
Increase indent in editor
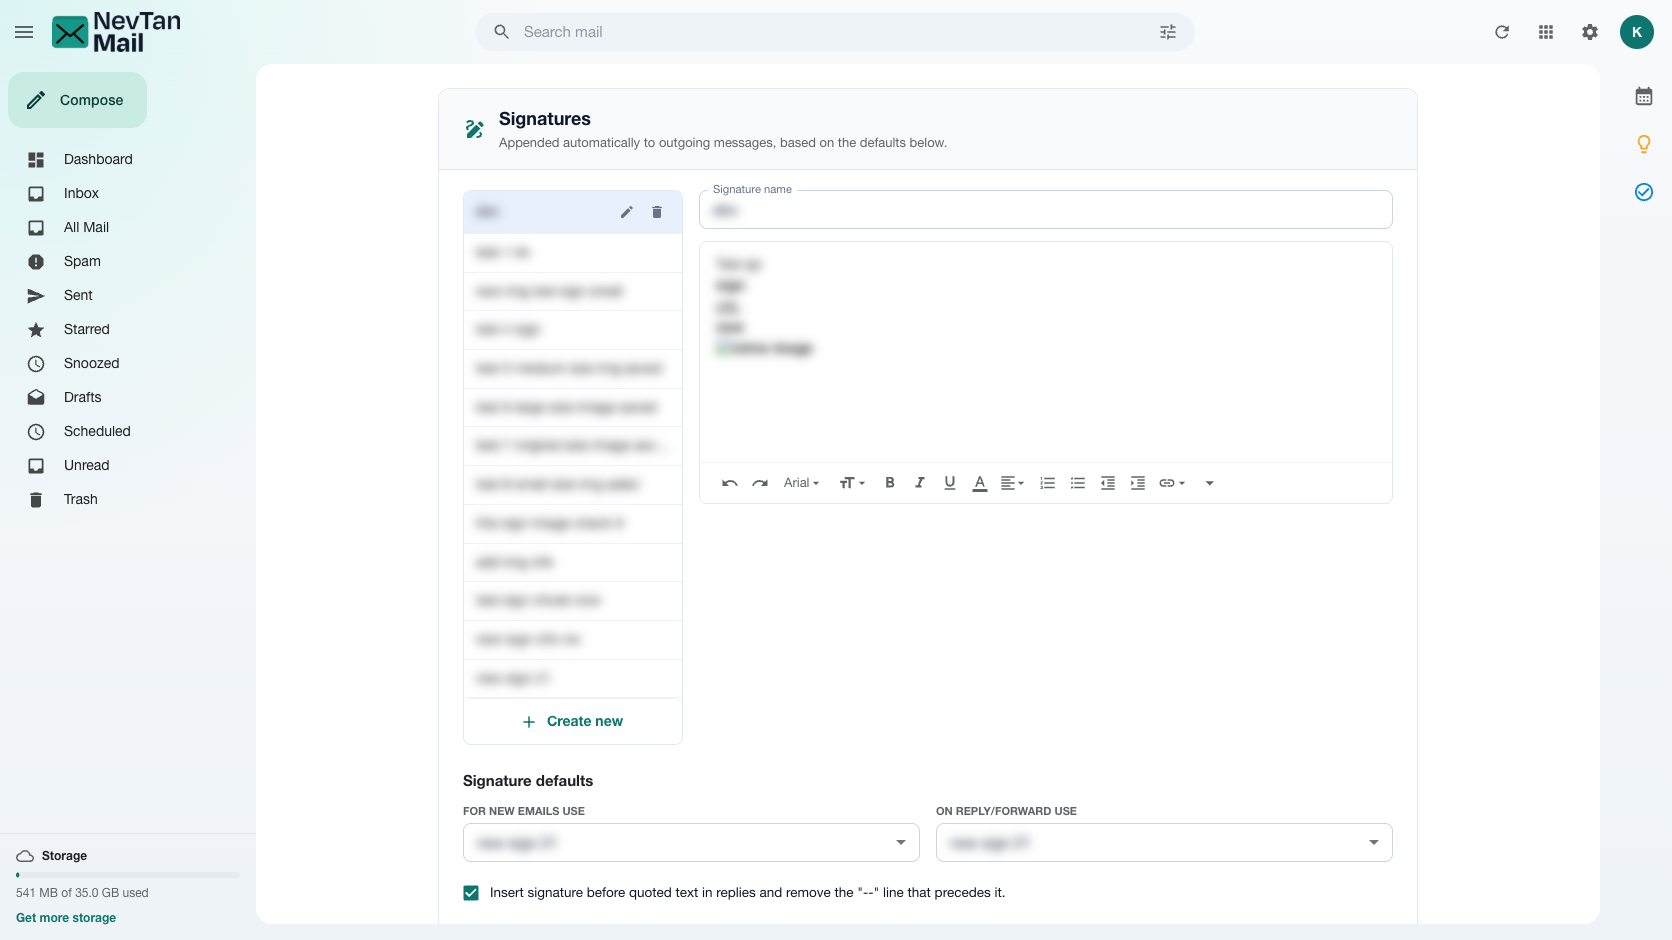click(1138, 483)
